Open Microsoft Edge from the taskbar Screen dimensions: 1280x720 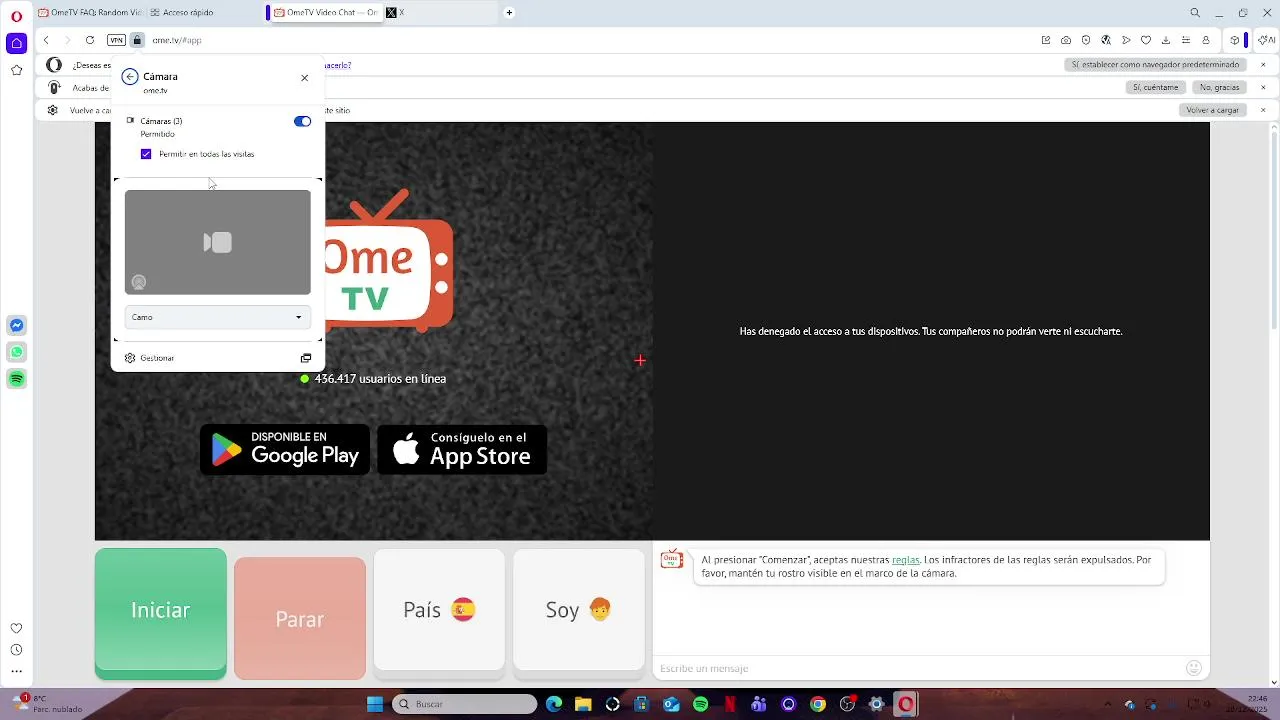pos(554,704)
